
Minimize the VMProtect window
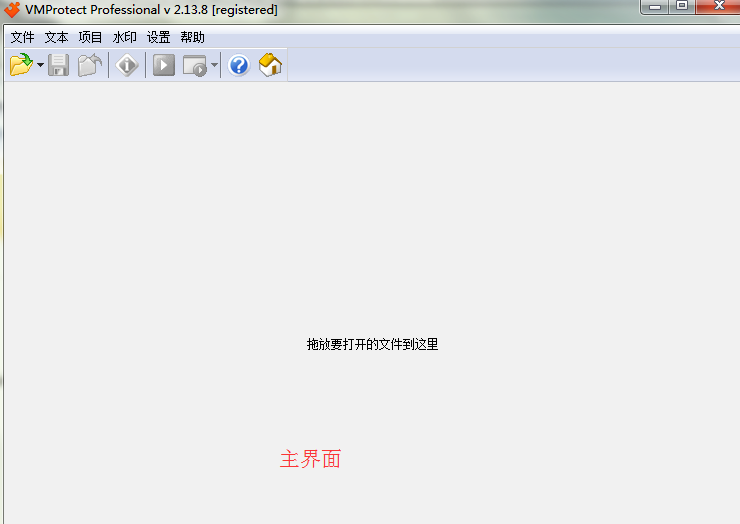point(655,7)
